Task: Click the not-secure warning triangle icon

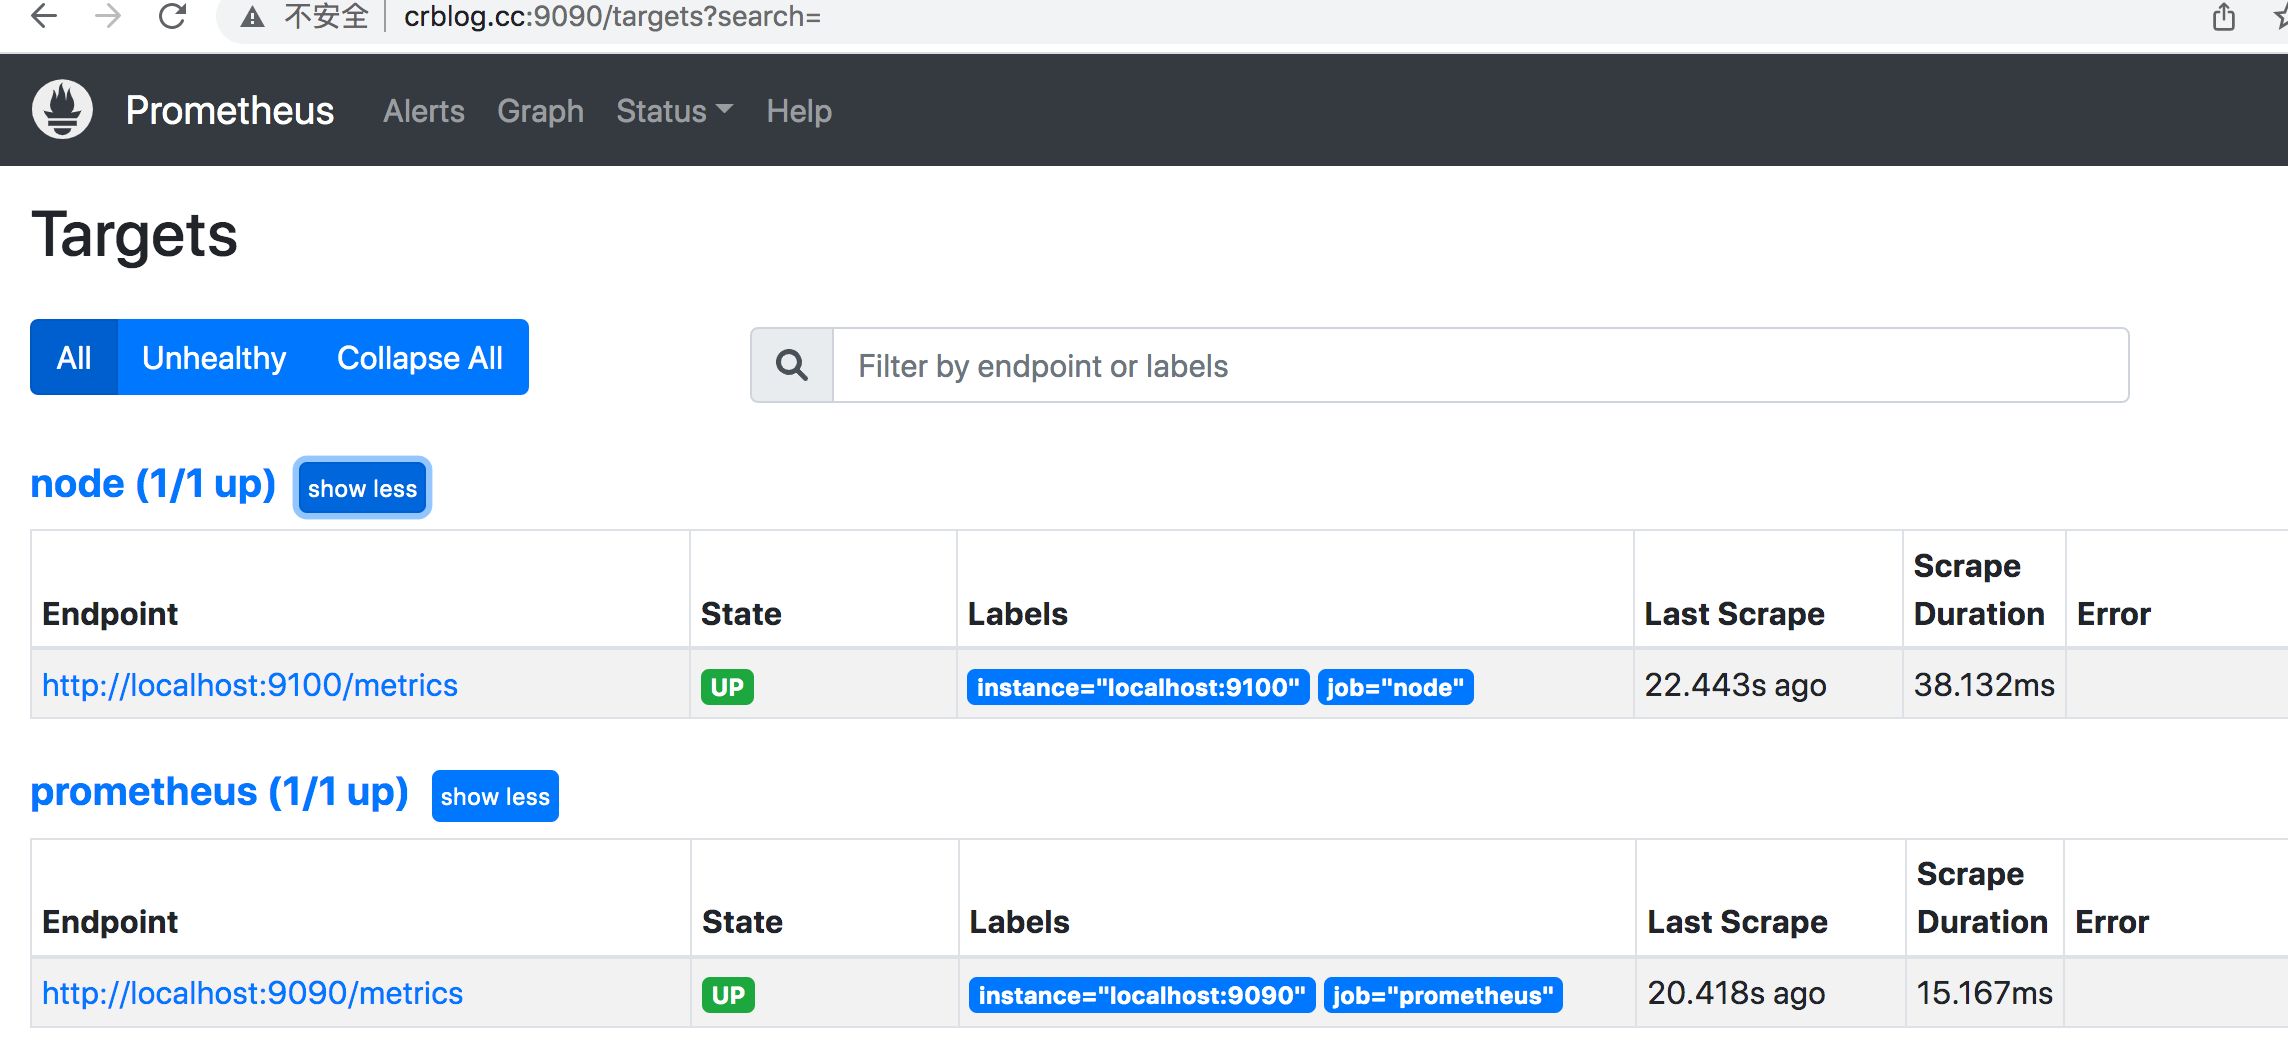Action: click(253, 17)
